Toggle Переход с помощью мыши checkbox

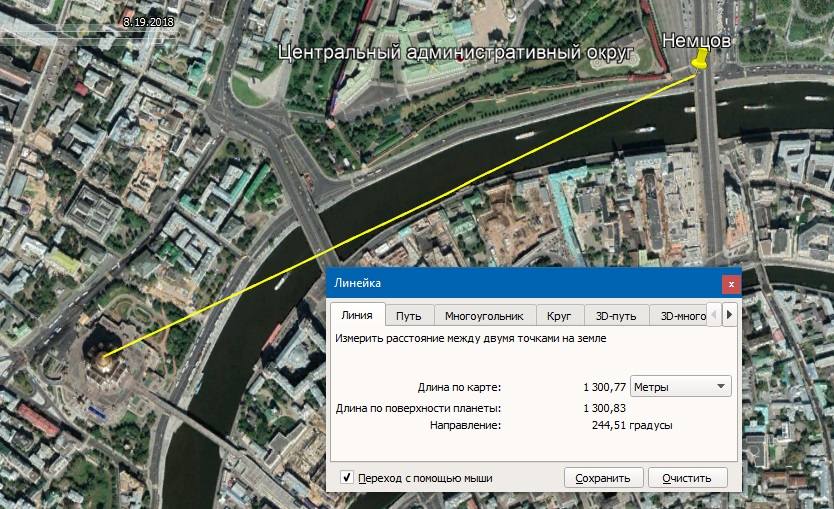(347, 477)
